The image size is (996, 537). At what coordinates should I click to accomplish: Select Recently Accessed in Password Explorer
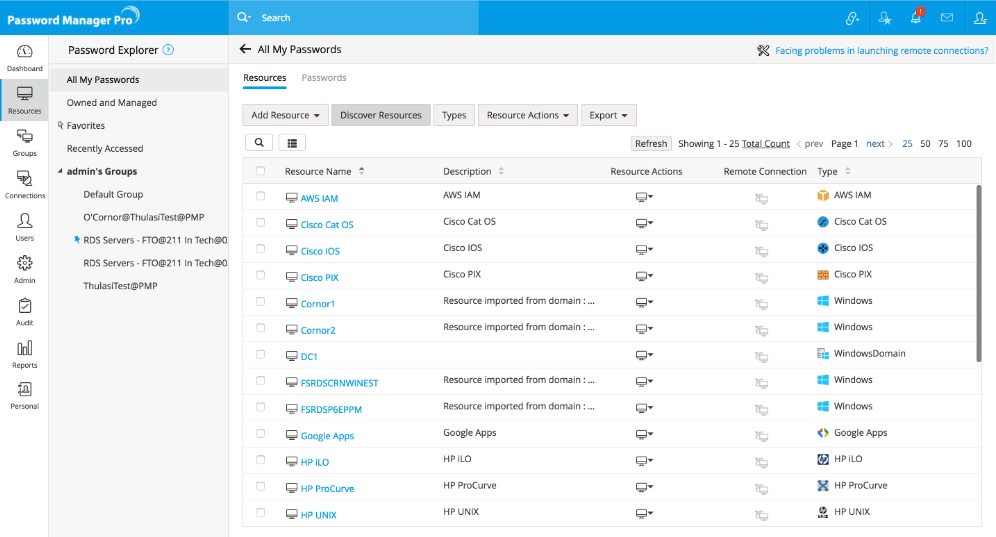(105, 149)
